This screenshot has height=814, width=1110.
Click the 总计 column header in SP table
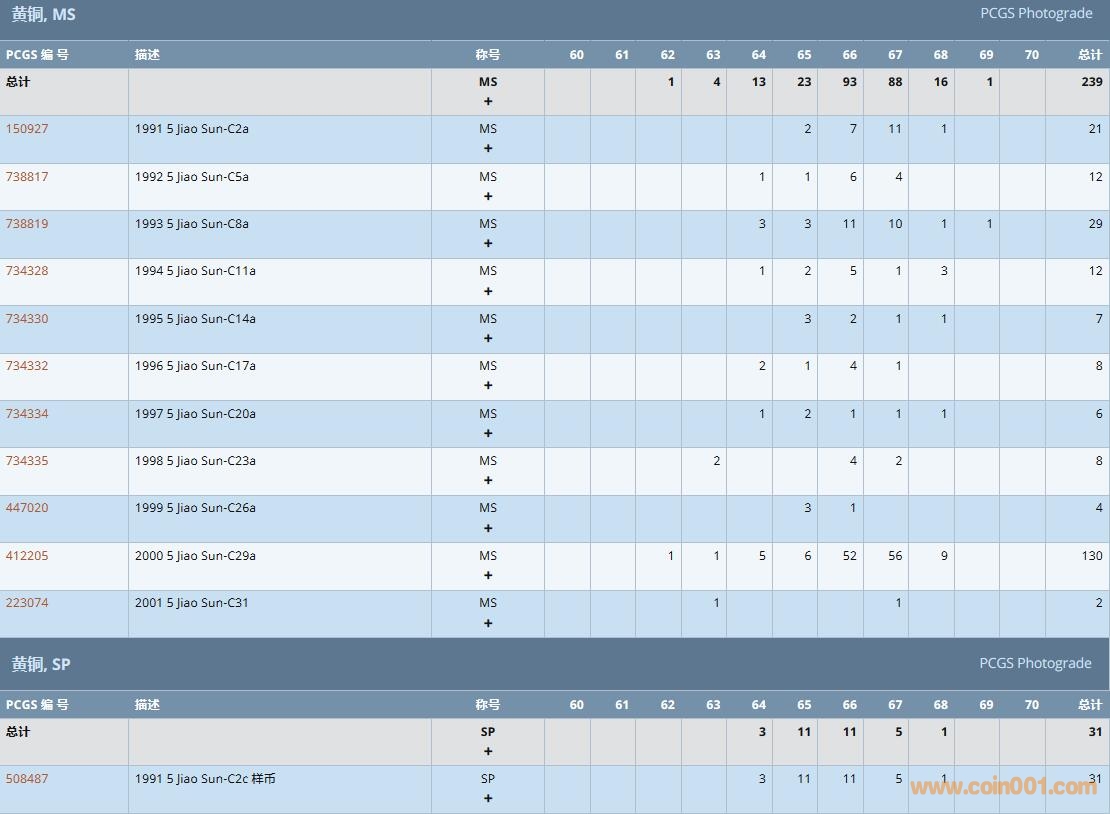click(x=1089, y=705)
